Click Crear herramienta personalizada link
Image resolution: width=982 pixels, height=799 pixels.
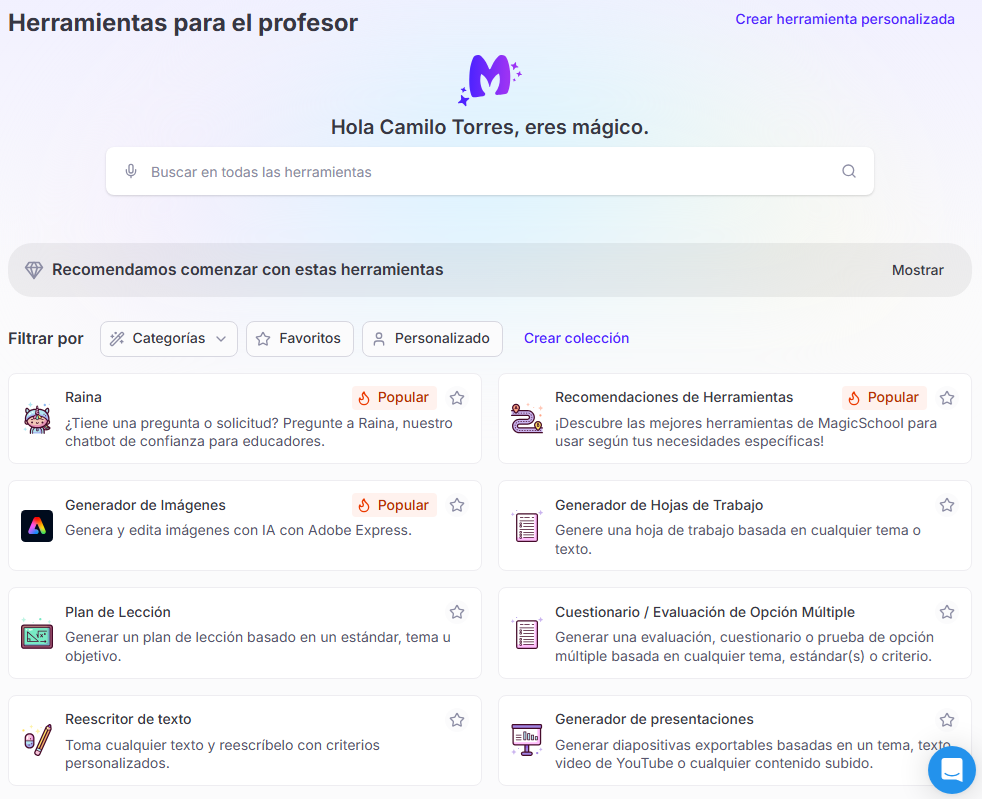[x=844, y=19]
